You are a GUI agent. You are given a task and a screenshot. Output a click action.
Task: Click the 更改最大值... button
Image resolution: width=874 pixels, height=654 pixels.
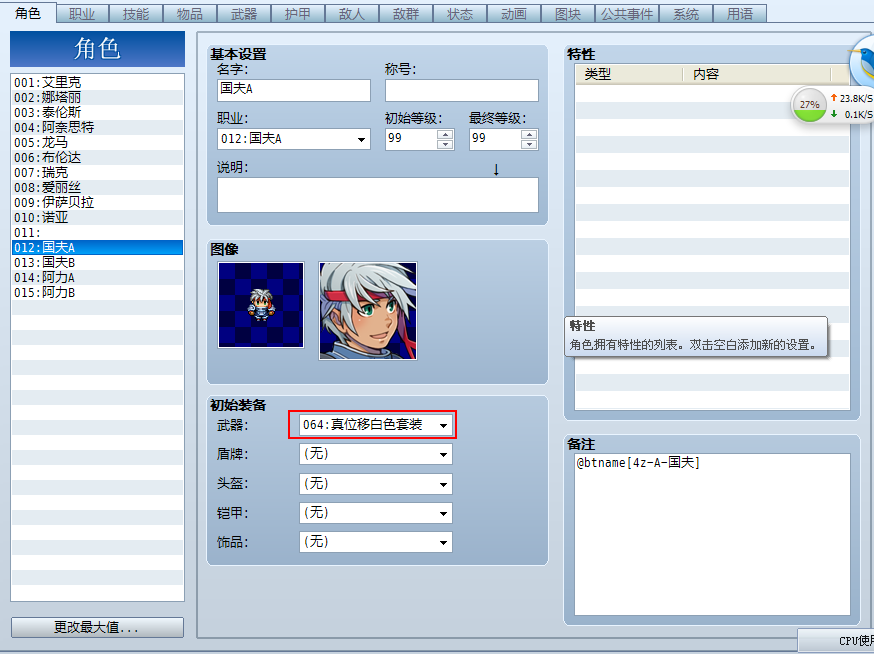click(97, 627)
